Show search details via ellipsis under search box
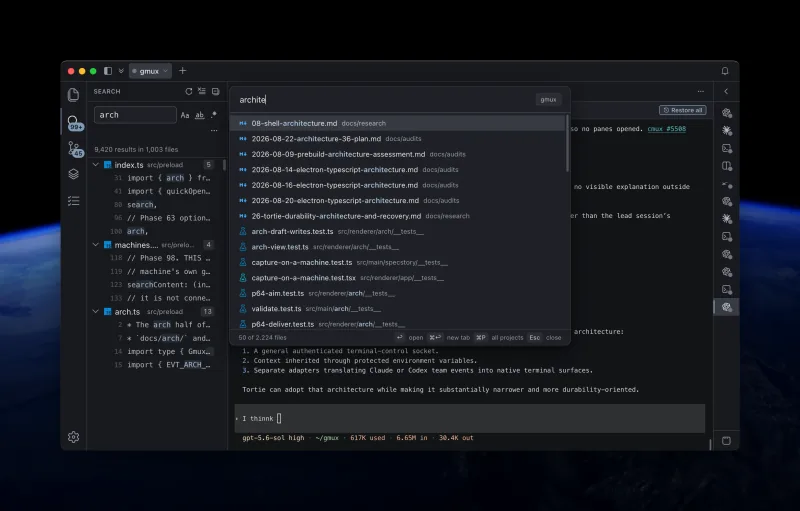This screenshot has height=511, width=800. click(x=214, y=131)
